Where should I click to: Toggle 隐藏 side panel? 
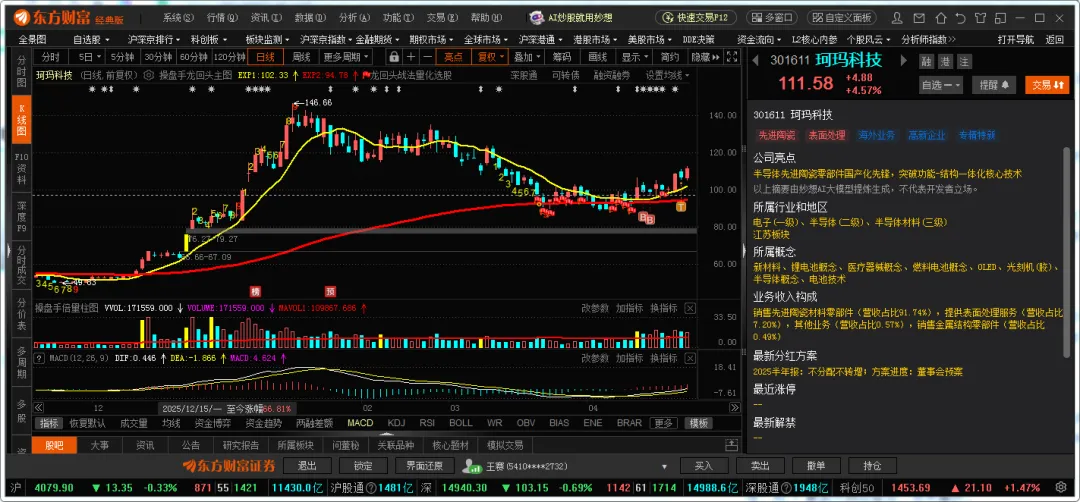pos(705,56)
